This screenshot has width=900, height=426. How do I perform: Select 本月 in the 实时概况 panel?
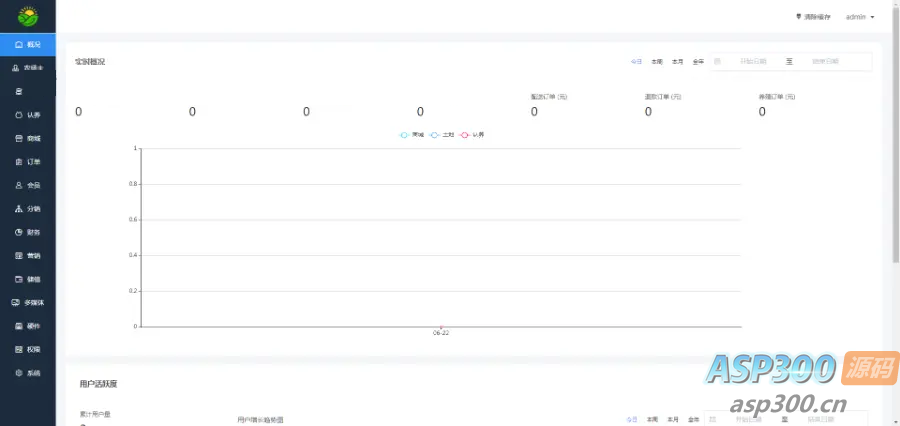(677, 61)
